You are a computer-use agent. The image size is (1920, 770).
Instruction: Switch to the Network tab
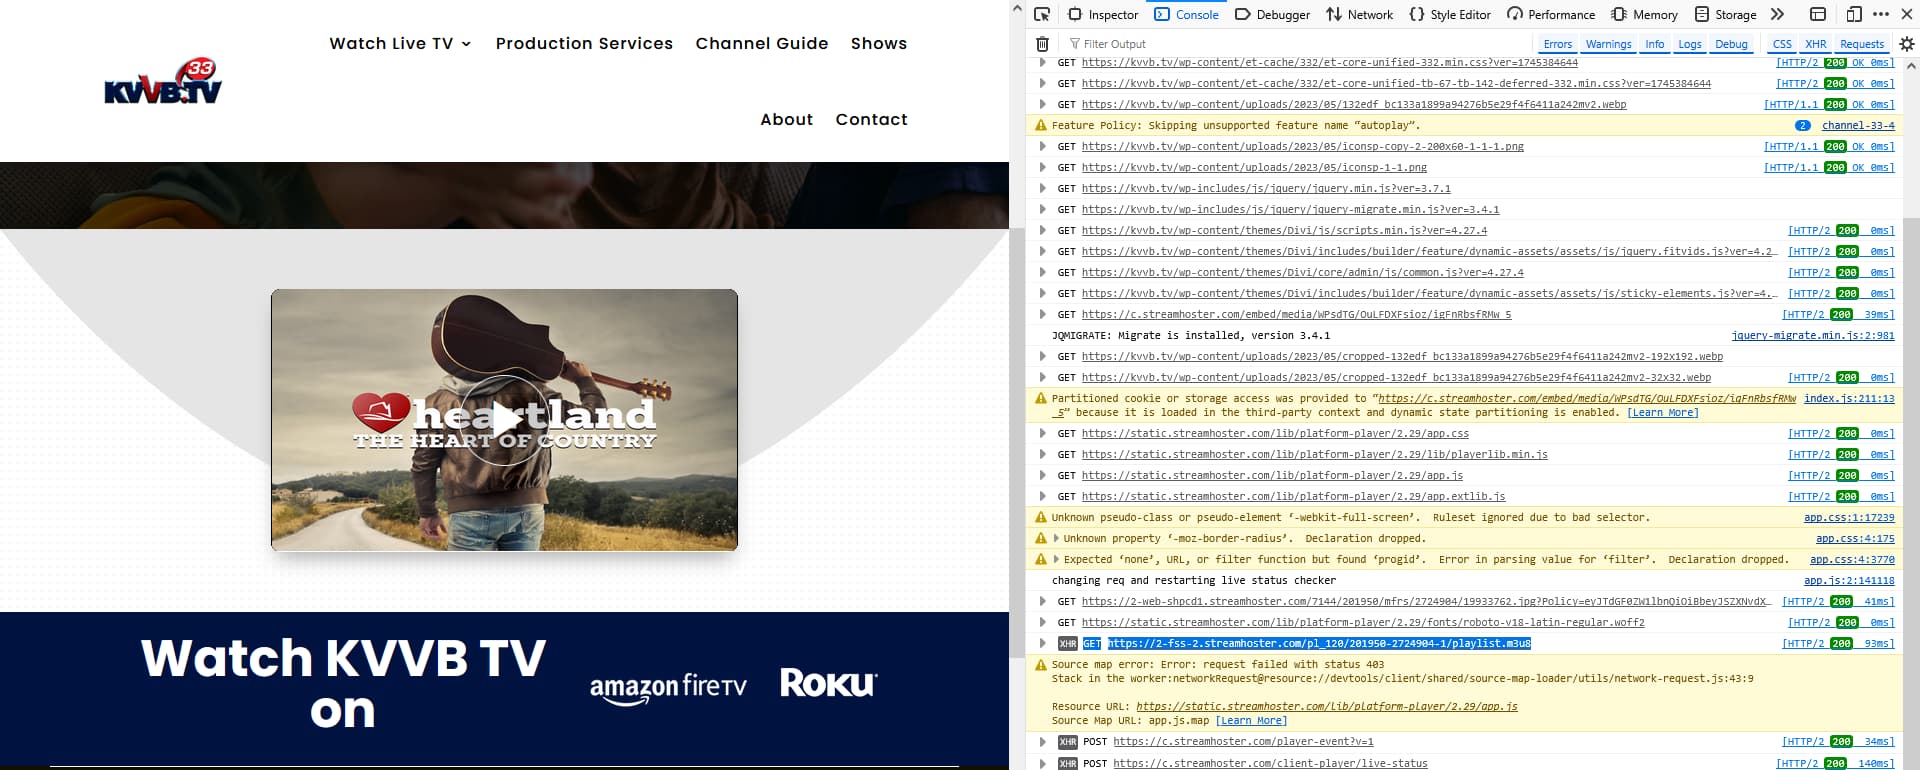pos(1359,14)
